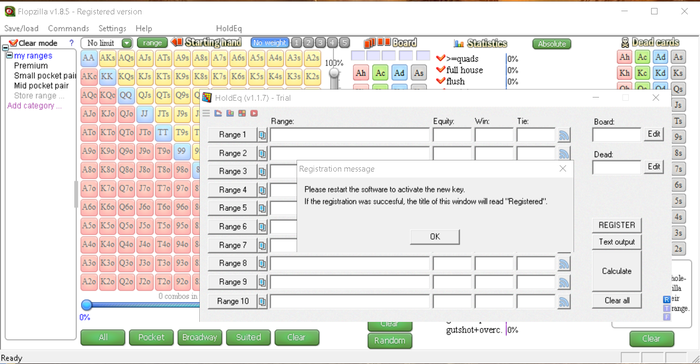Click the green Broadway button
The image size is (700, 364).
point(200,338)
